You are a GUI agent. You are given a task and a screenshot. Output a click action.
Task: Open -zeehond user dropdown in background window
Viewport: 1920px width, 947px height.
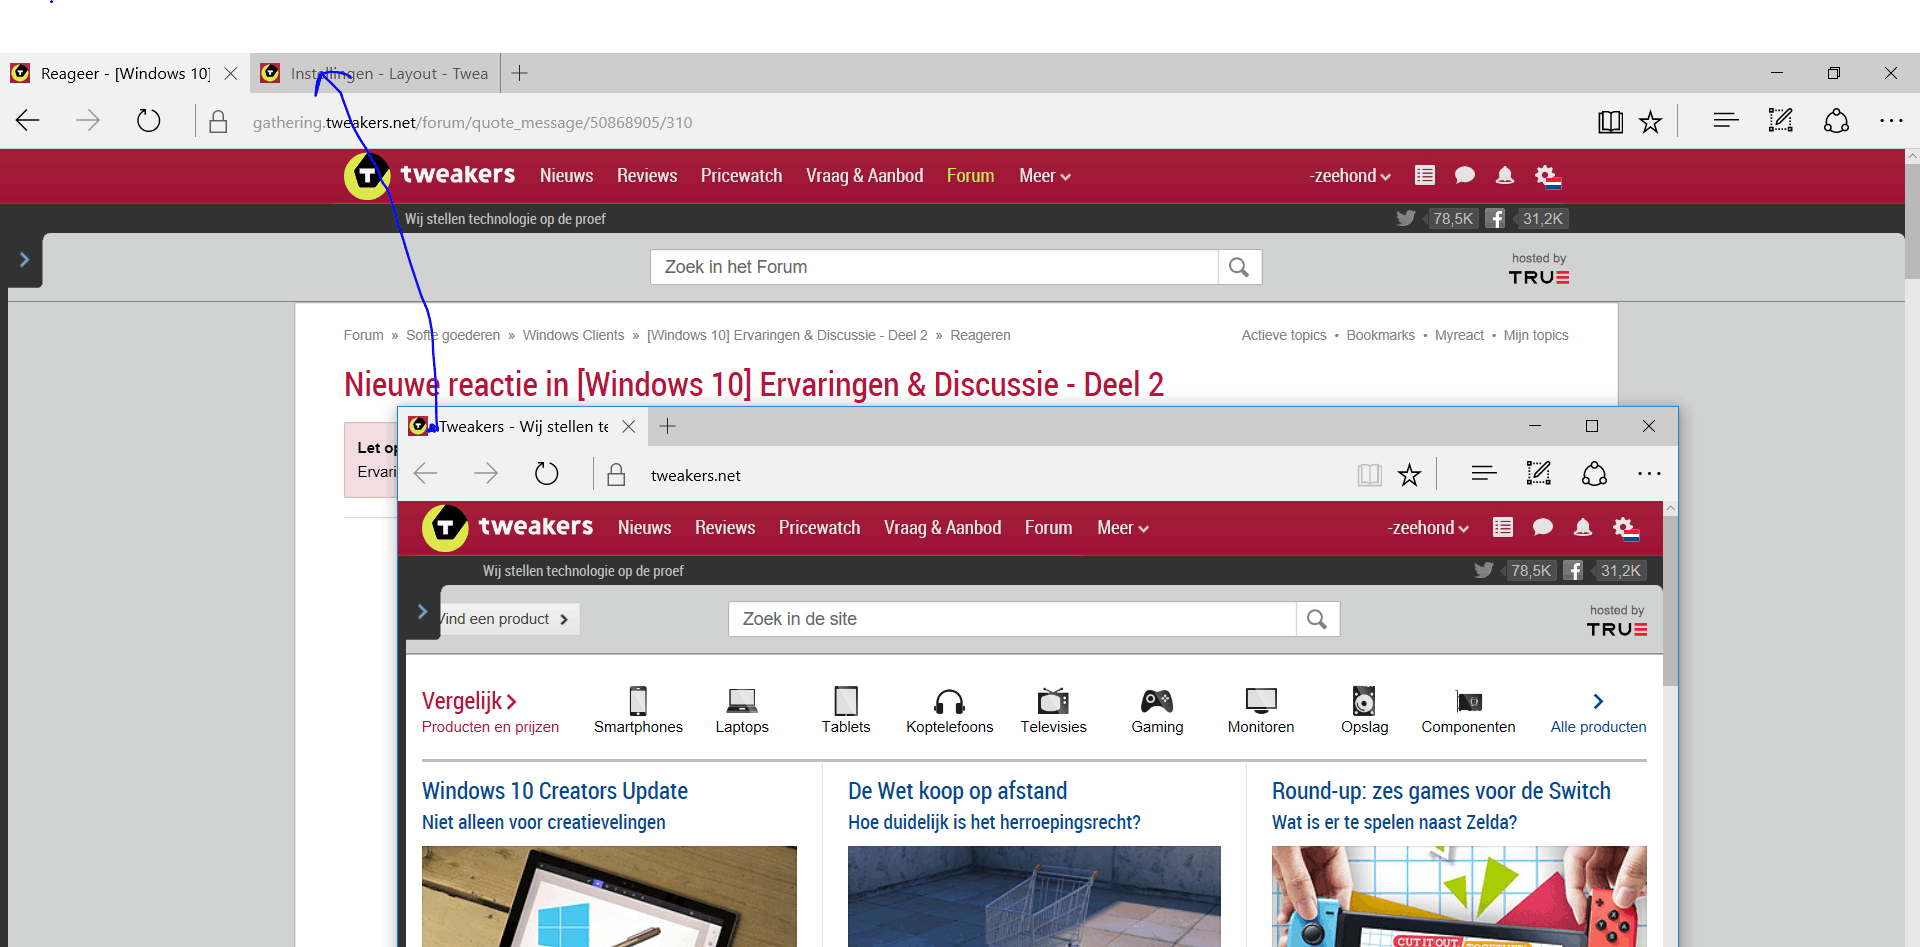click(x=1350, y=176)
